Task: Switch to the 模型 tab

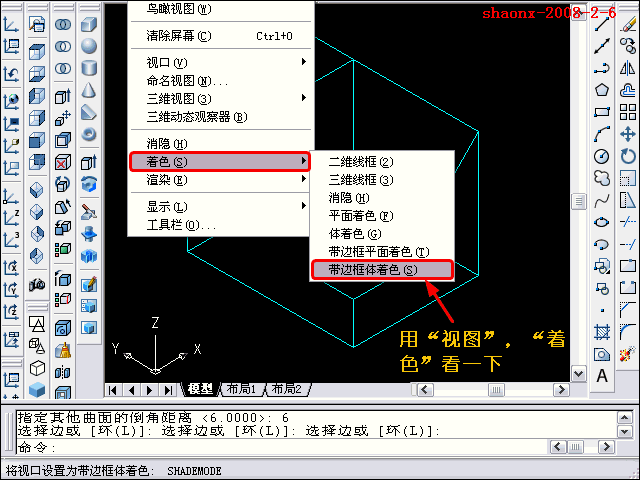Action: 200,389
